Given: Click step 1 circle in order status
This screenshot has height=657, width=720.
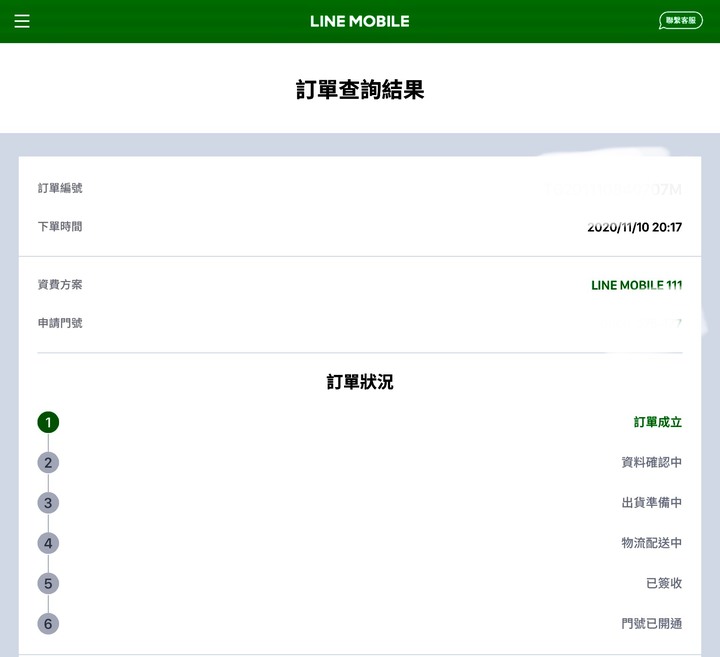Looking at the screenshot, I should pyautogui.click(x=48, y=422).
